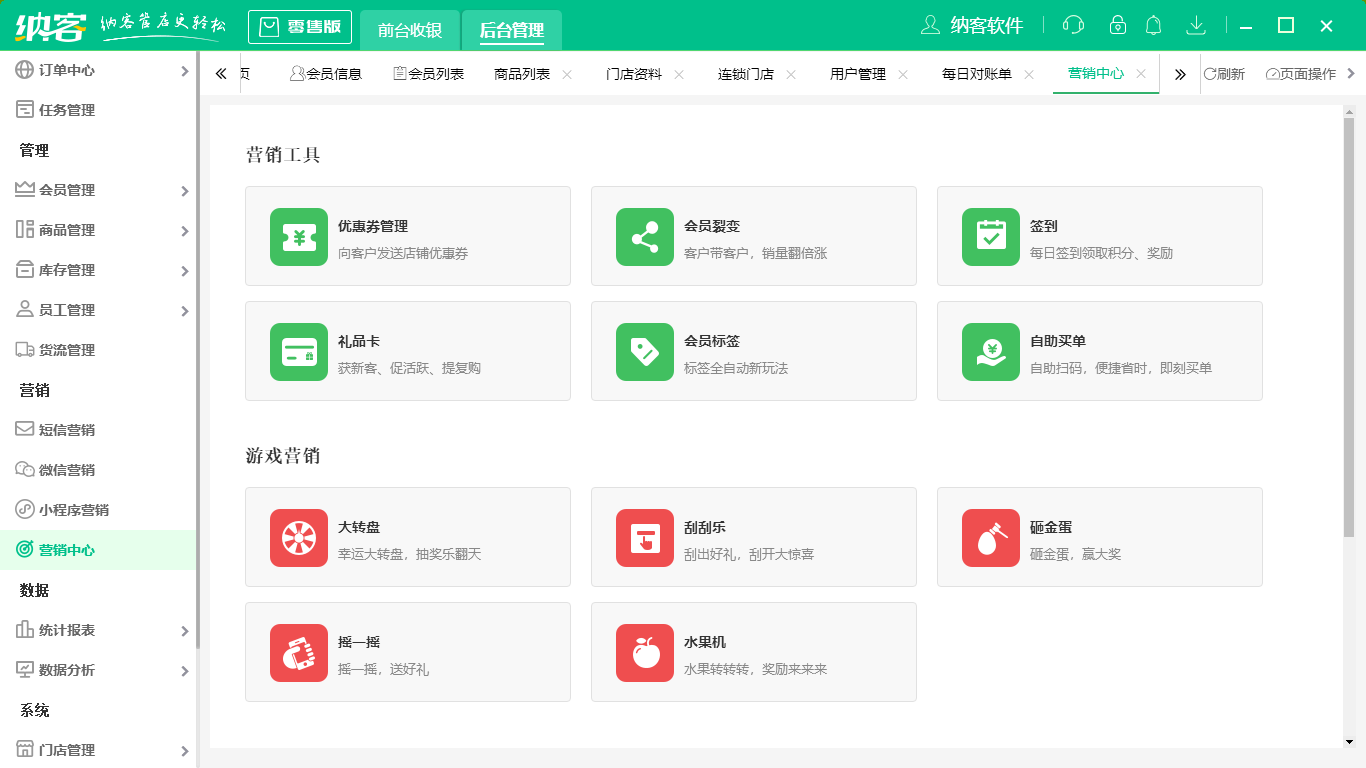This screenshot has width=1366, height=768.
Task: Select the 砸金蛋 golden egg icon
Action: [x=990, y=537]
